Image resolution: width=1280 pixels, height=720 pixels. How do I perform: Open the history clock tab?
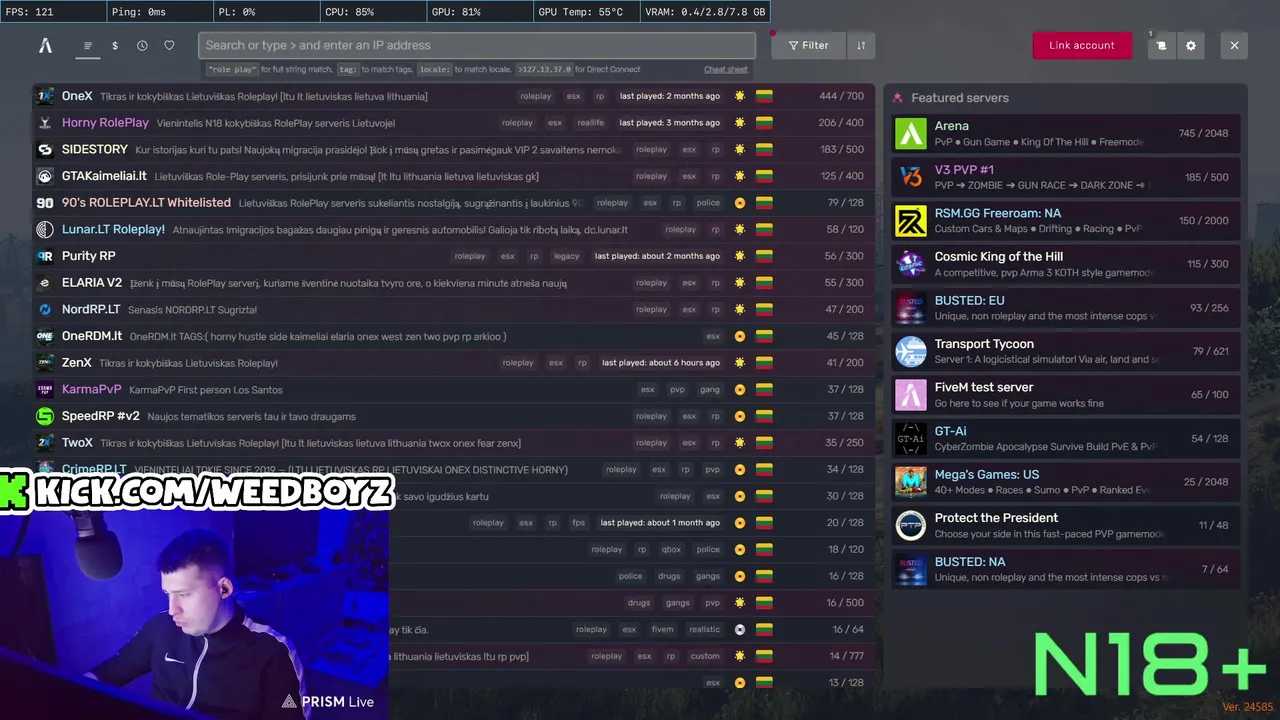[x=142, y=45]
